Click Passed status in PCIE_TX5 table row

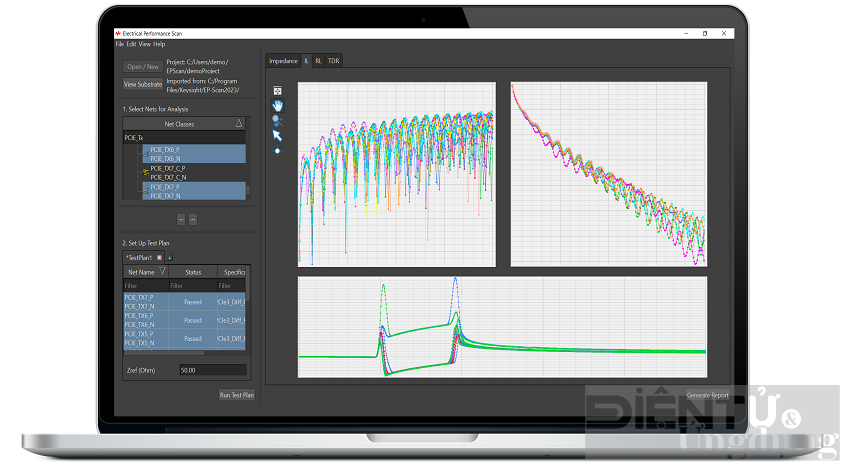[x=193, y=339]
